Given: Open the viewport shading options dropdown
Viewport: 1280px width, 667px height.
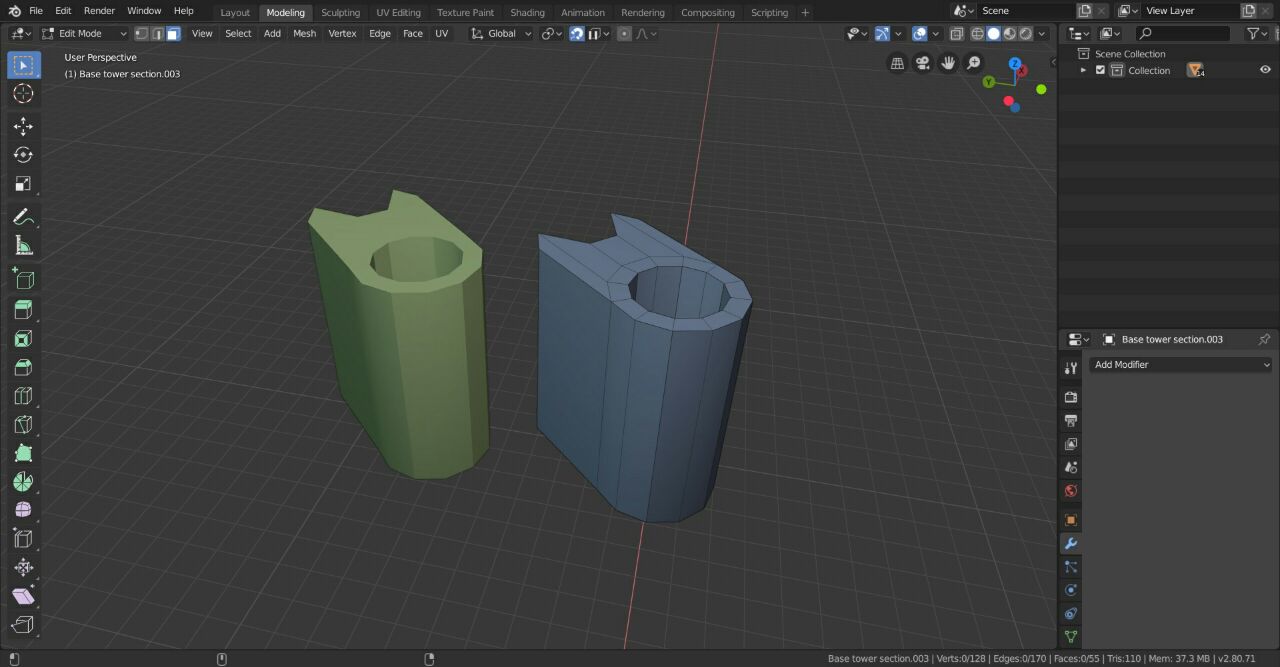Looking at the screenshot, I should (1042, 33).
